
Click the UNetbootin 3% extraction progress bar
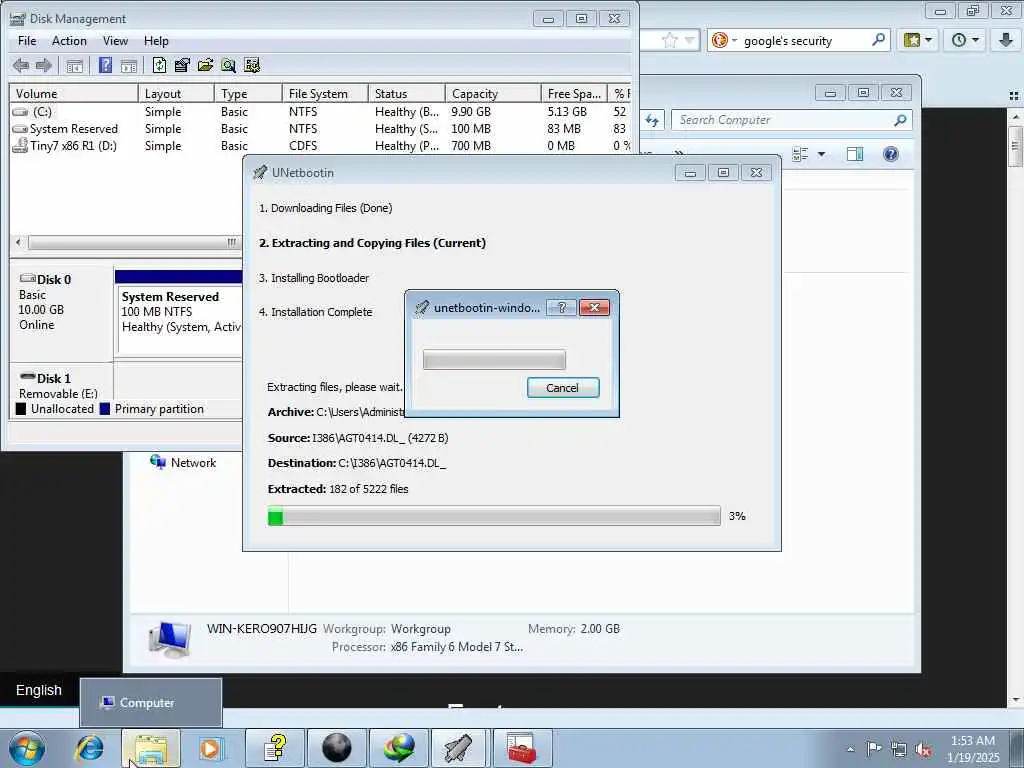click(x=494, y=516)
